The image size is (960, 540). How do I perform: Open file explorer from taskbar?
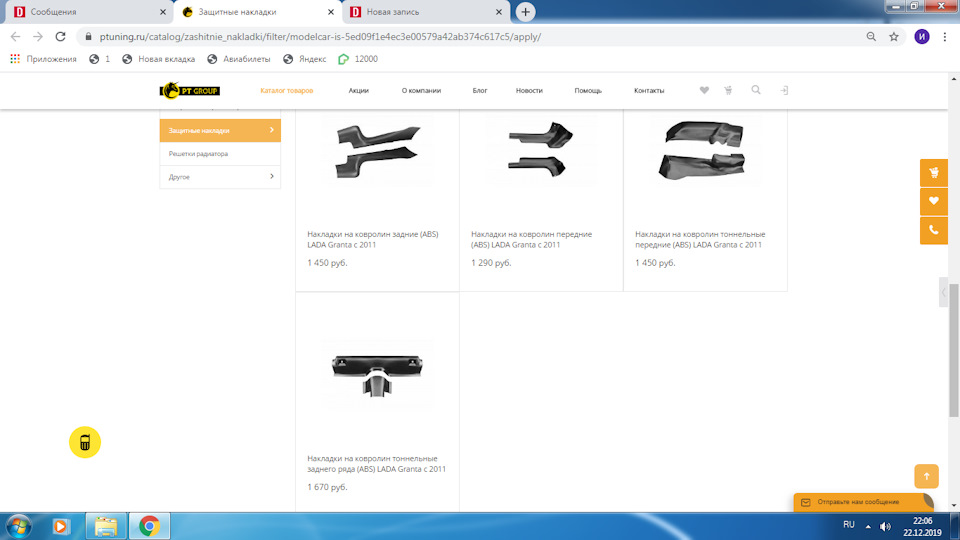[106, 527]
